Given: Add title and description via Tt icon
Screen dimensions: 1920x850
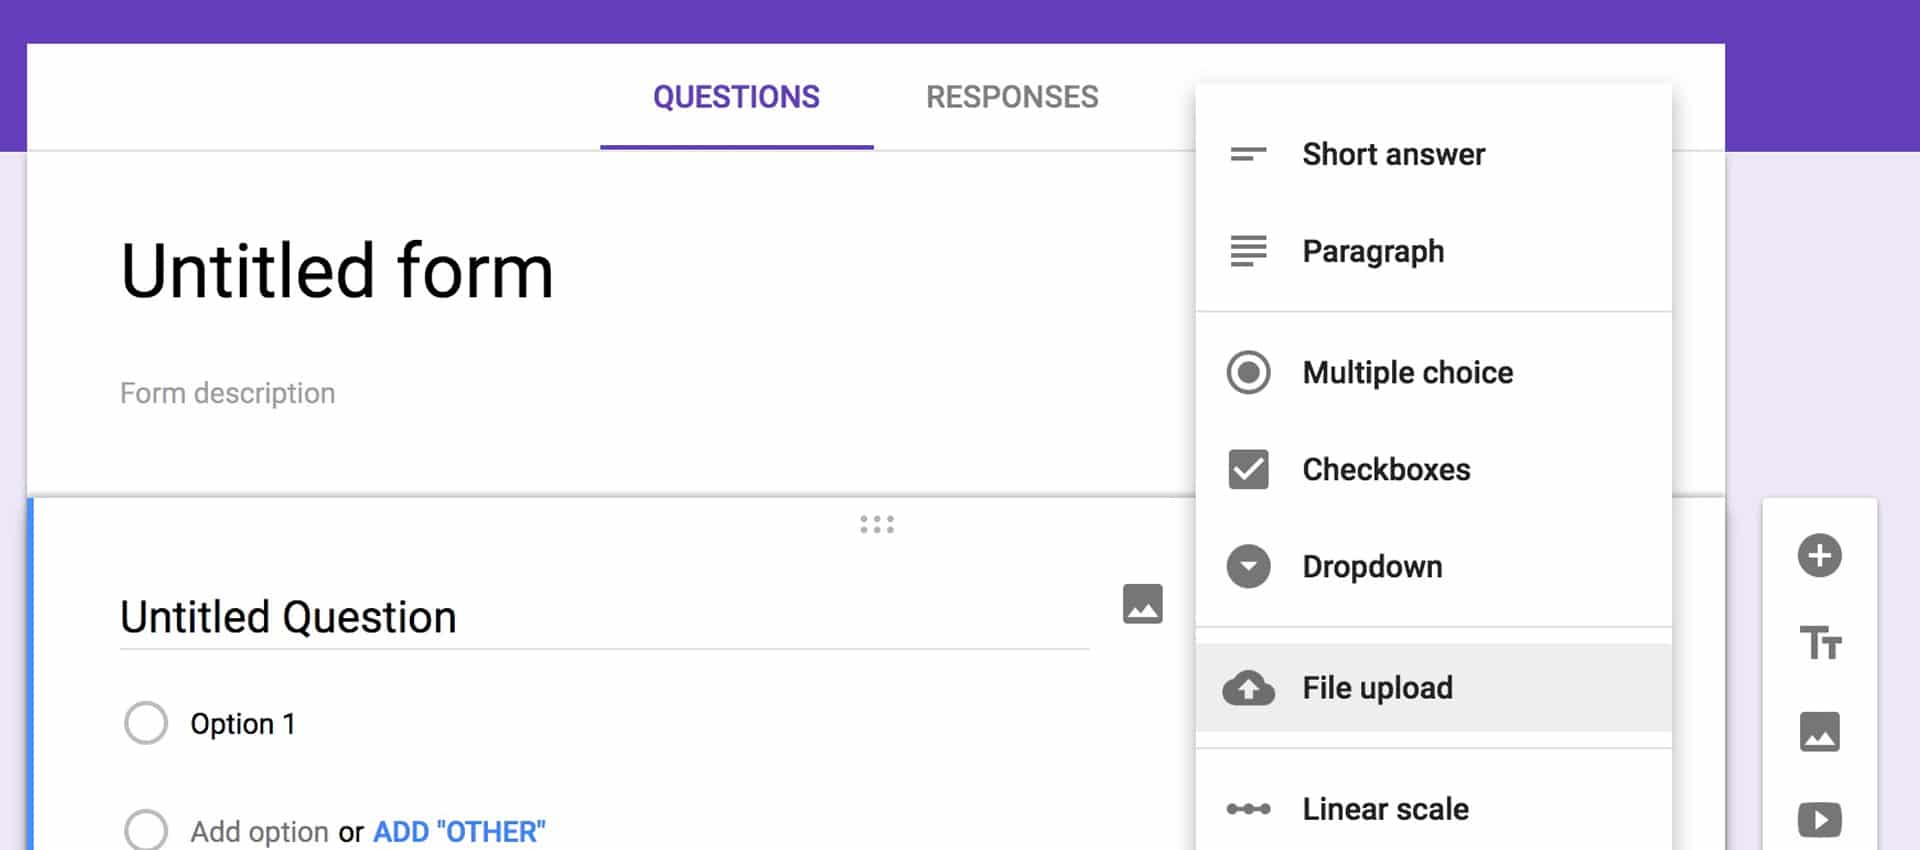Looking at the screenshot, I should pyautogui.click(x=1820, y=642).
